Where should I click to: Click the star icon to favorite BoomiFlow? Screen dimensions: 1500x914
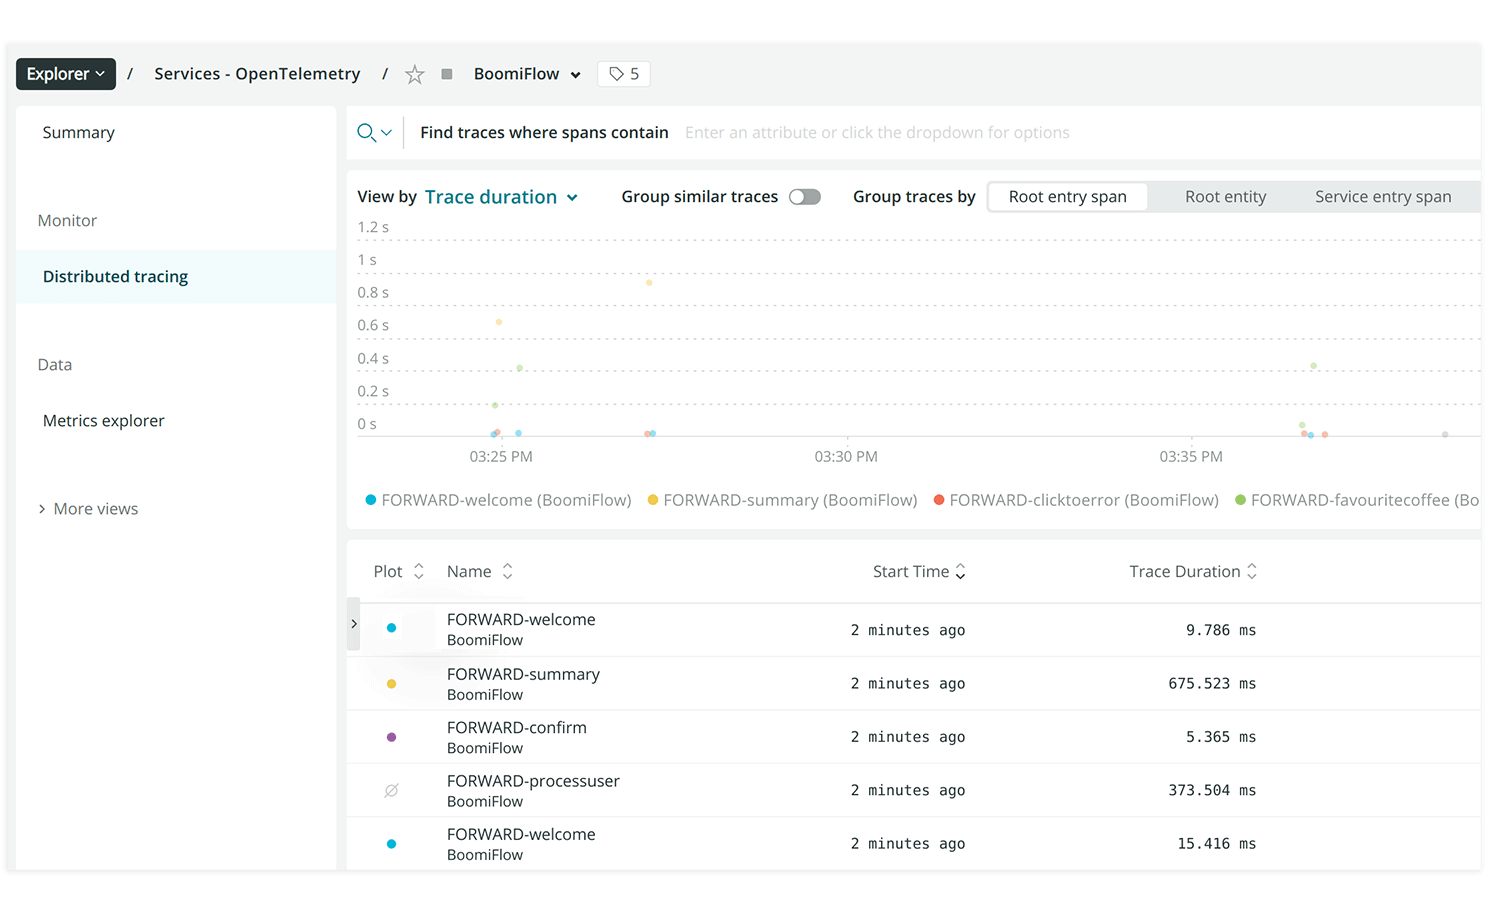[414, 73]
